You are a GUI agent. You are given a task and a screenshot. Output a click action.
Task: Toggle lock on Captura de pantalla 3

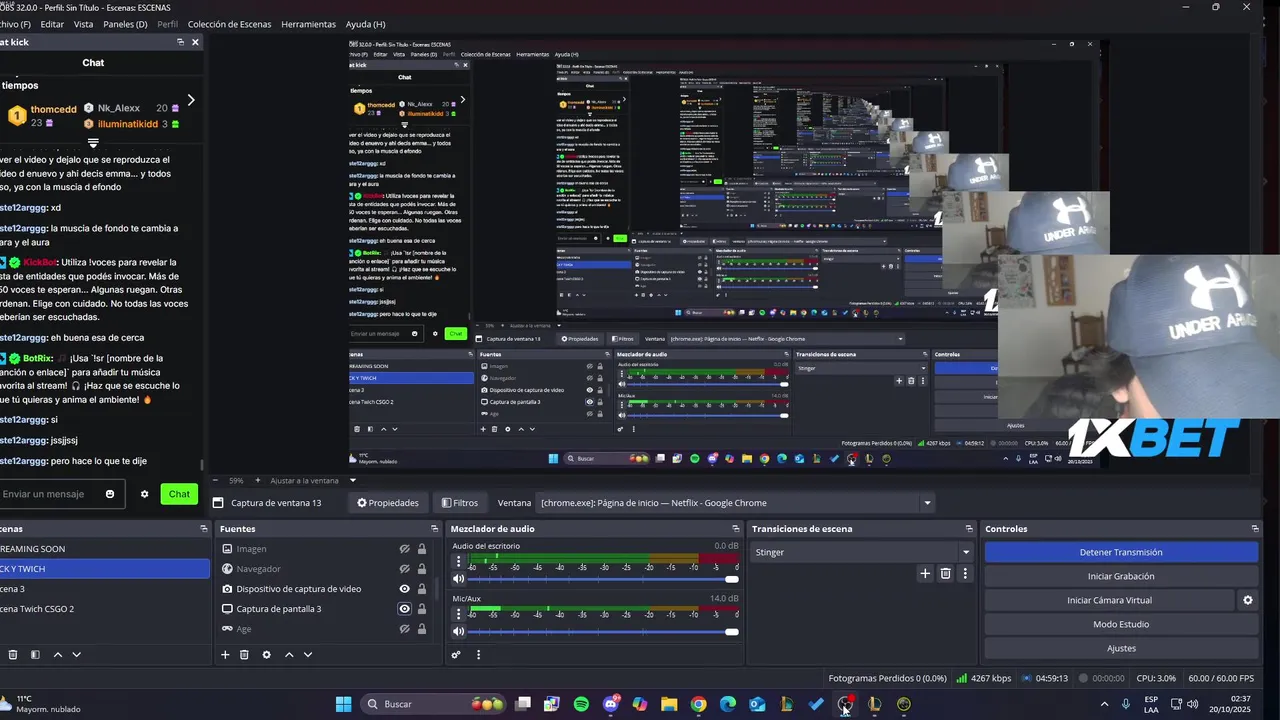422,609
